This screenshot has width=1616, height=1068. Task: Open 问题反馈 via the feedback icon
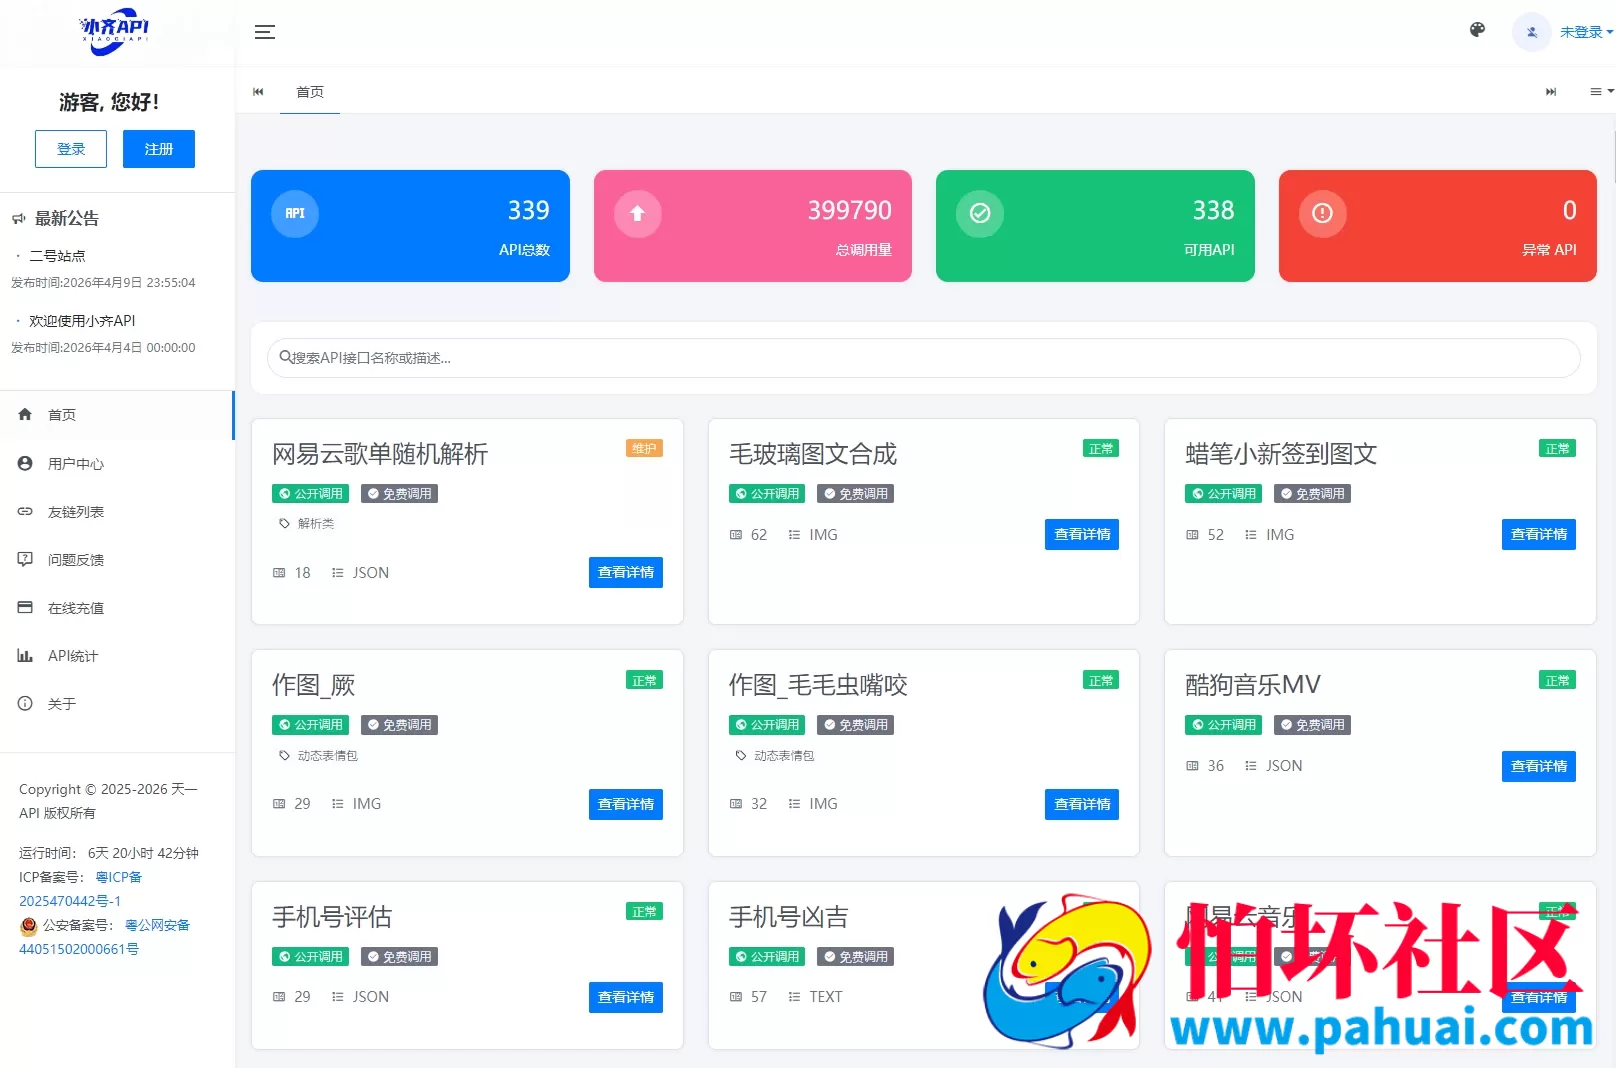click(x=25, y=559)
